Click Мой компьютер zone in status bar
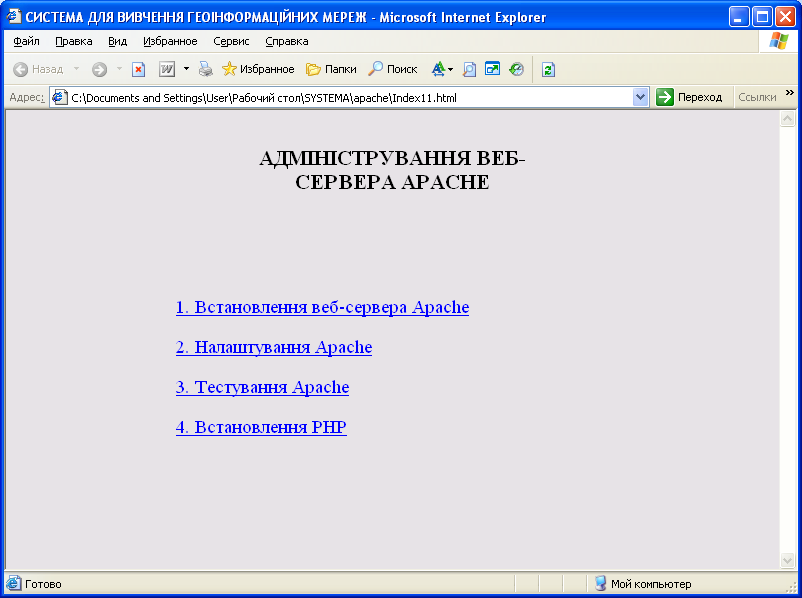The width and height of the screenshot is (802, 598). pos(651,584)
